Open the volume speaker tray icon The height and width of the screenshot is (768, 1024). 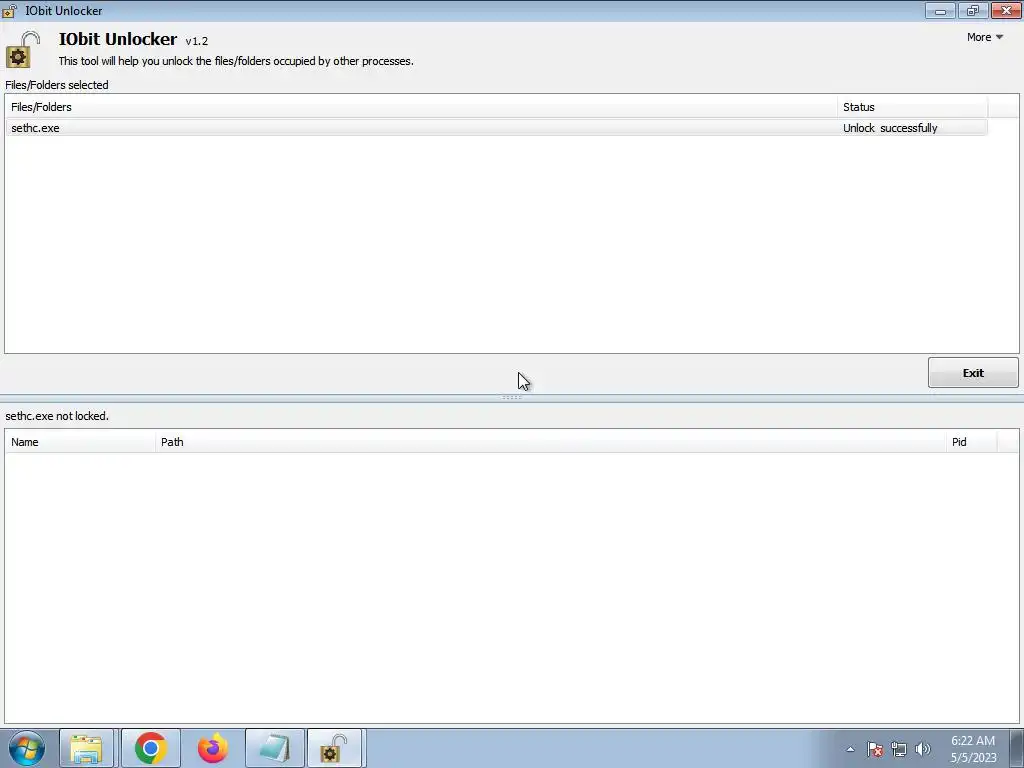click(x=923, y=749)
